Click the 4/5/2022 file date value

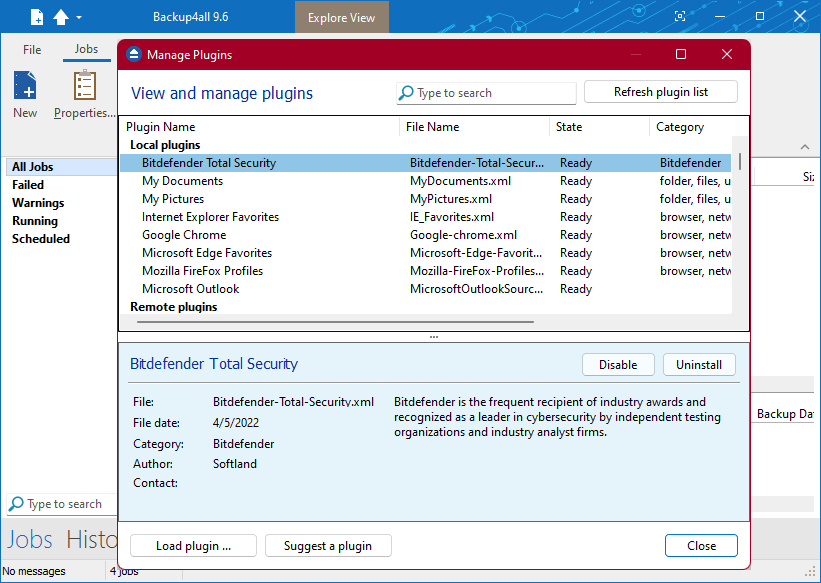tap(236, 423)
